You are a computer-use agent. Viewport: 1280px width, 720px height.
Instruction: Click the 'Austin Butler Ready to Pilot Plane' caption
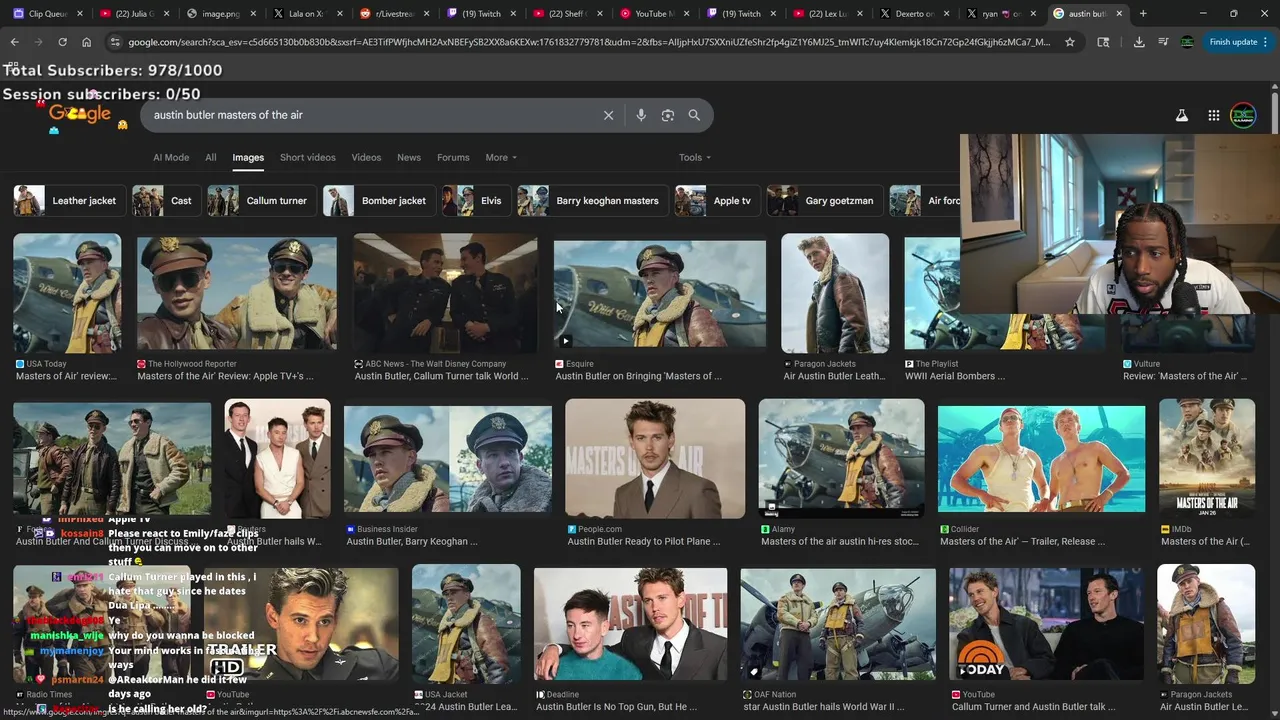(644, 542)
